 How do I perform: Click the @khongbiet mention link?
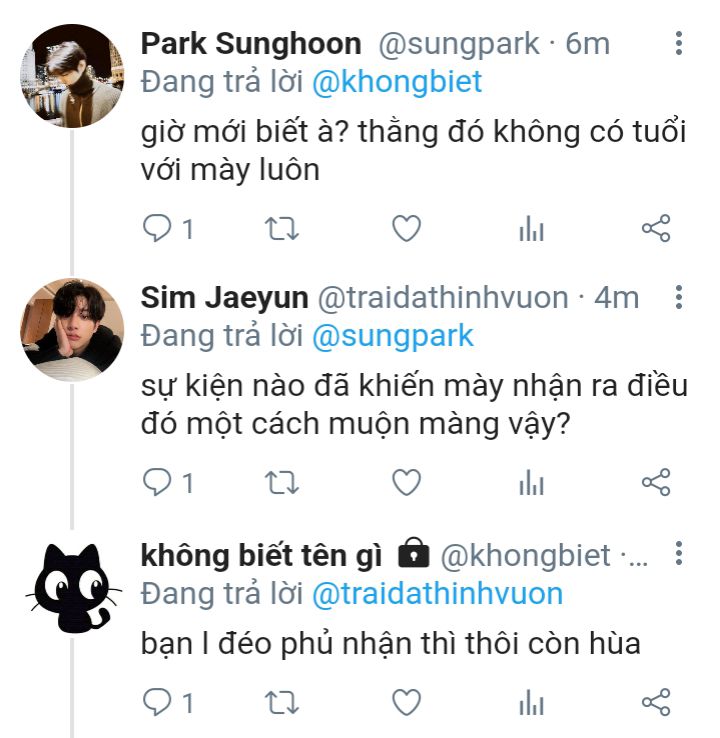pyautogui.click(x=397, y=82)
